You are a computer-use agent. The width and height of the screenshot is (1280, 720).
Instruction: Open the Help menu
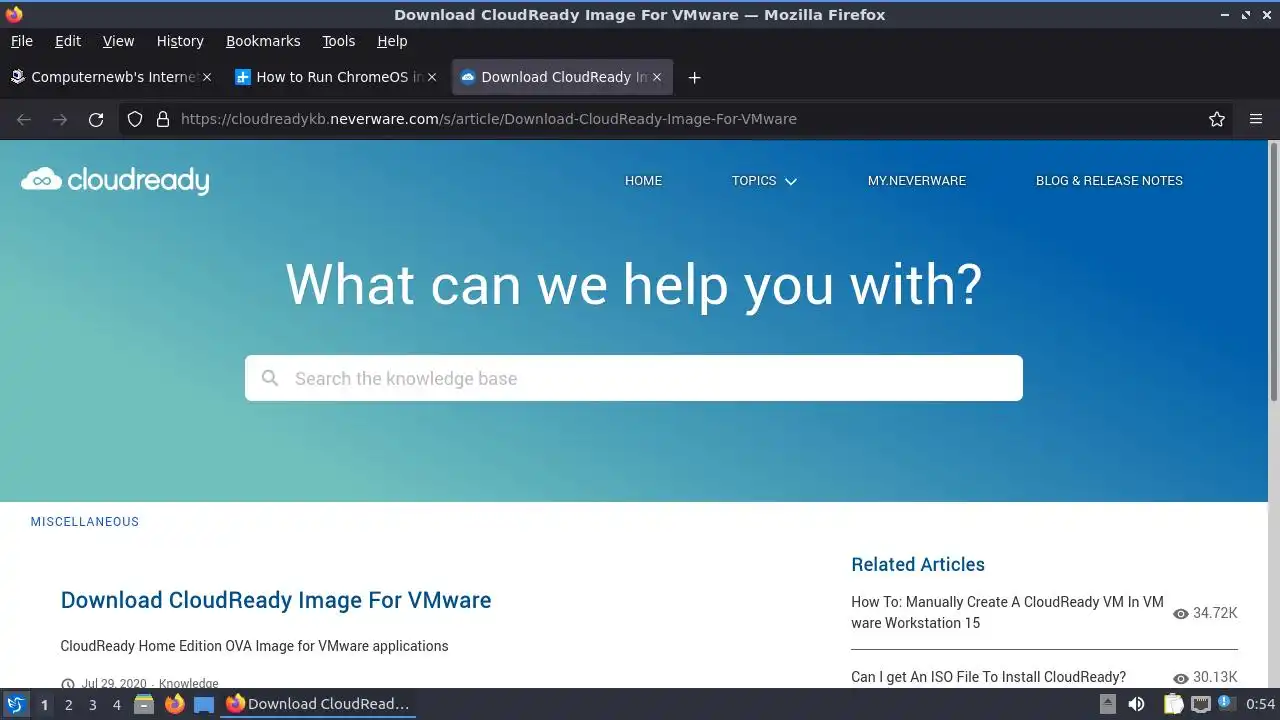(392, 41)
